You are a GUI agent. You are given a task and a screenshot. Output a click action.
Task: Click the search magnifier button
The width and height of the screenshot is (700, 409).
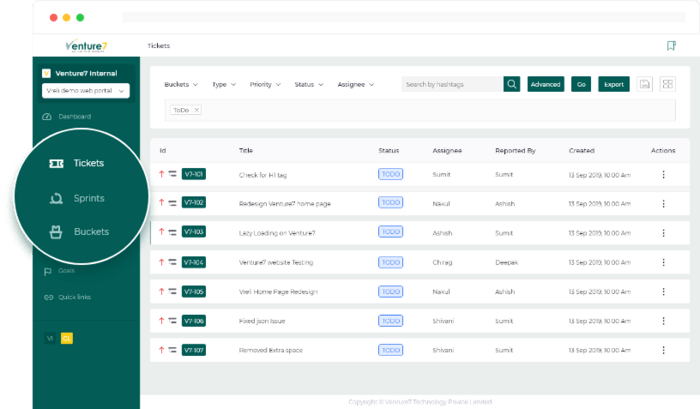point(512,84)
